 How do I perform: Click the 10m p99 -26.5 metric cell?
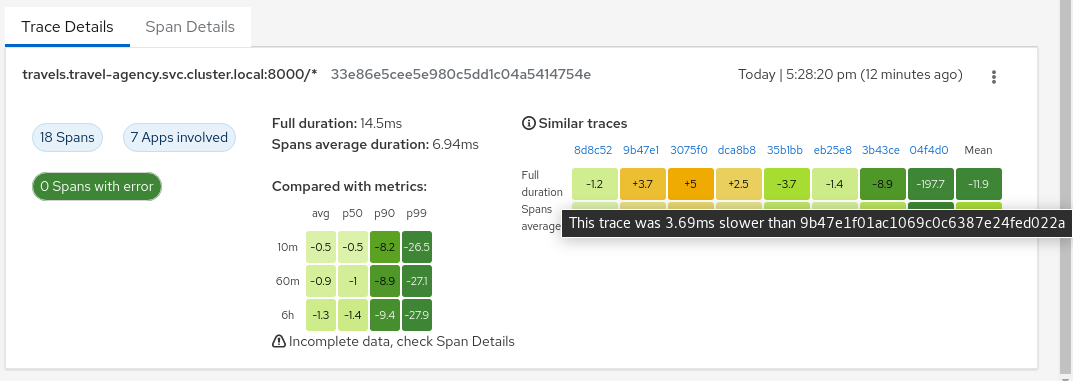click(417, 247)
